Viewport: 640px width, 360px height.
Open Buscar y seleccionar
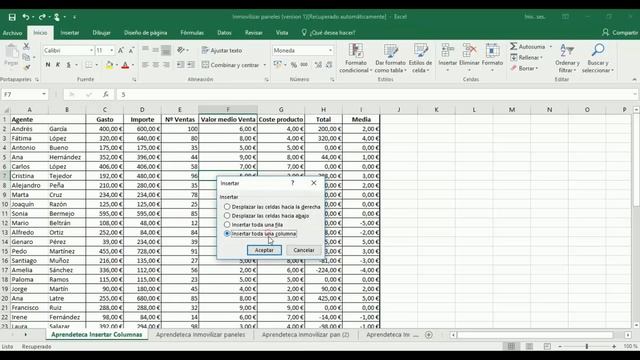[x=598, y=58]
